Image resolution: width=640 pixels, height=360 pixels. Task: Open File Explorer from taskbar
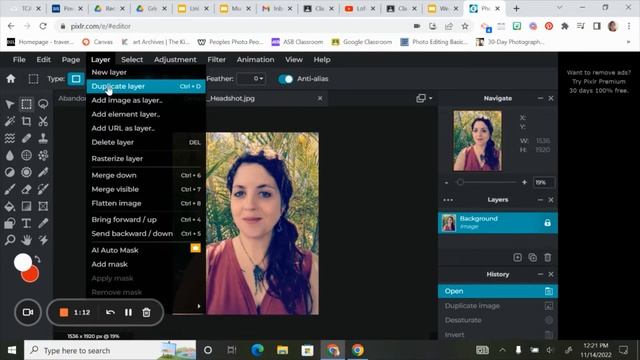pos(282,350)
